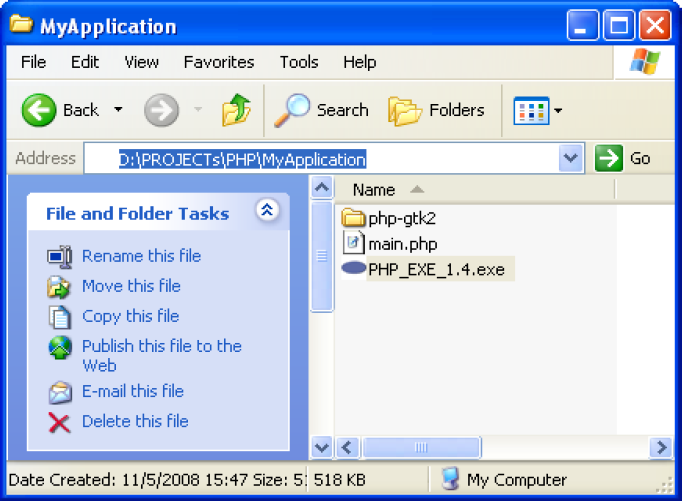Click the Windows flag logo
The image size is (682, 501).
click(x=644, y=61)
